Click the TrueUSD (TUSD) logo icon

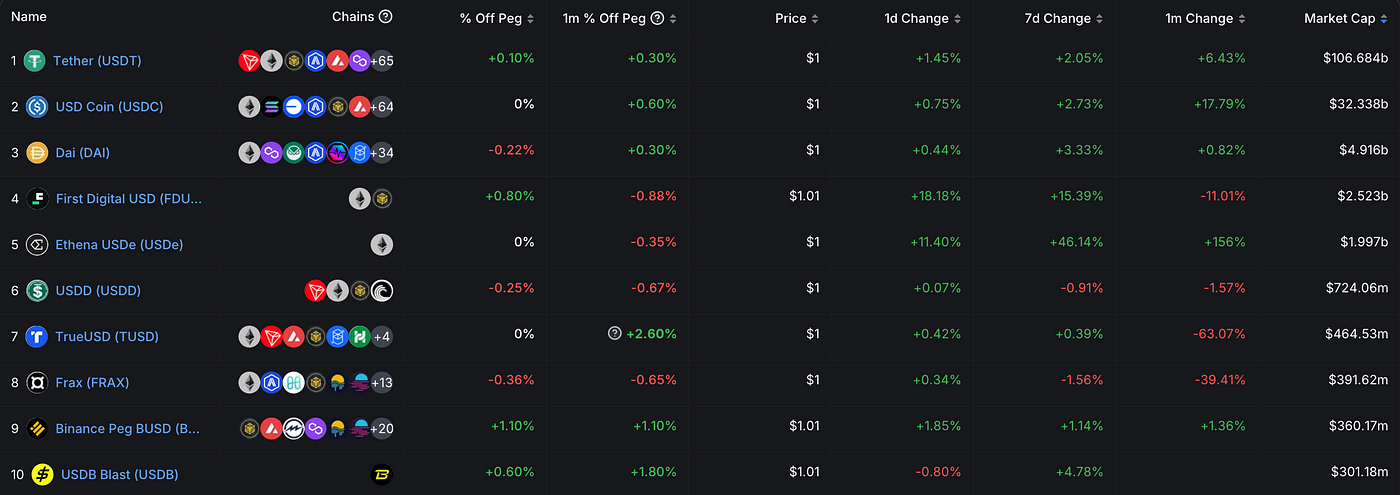tap(37, 337)
